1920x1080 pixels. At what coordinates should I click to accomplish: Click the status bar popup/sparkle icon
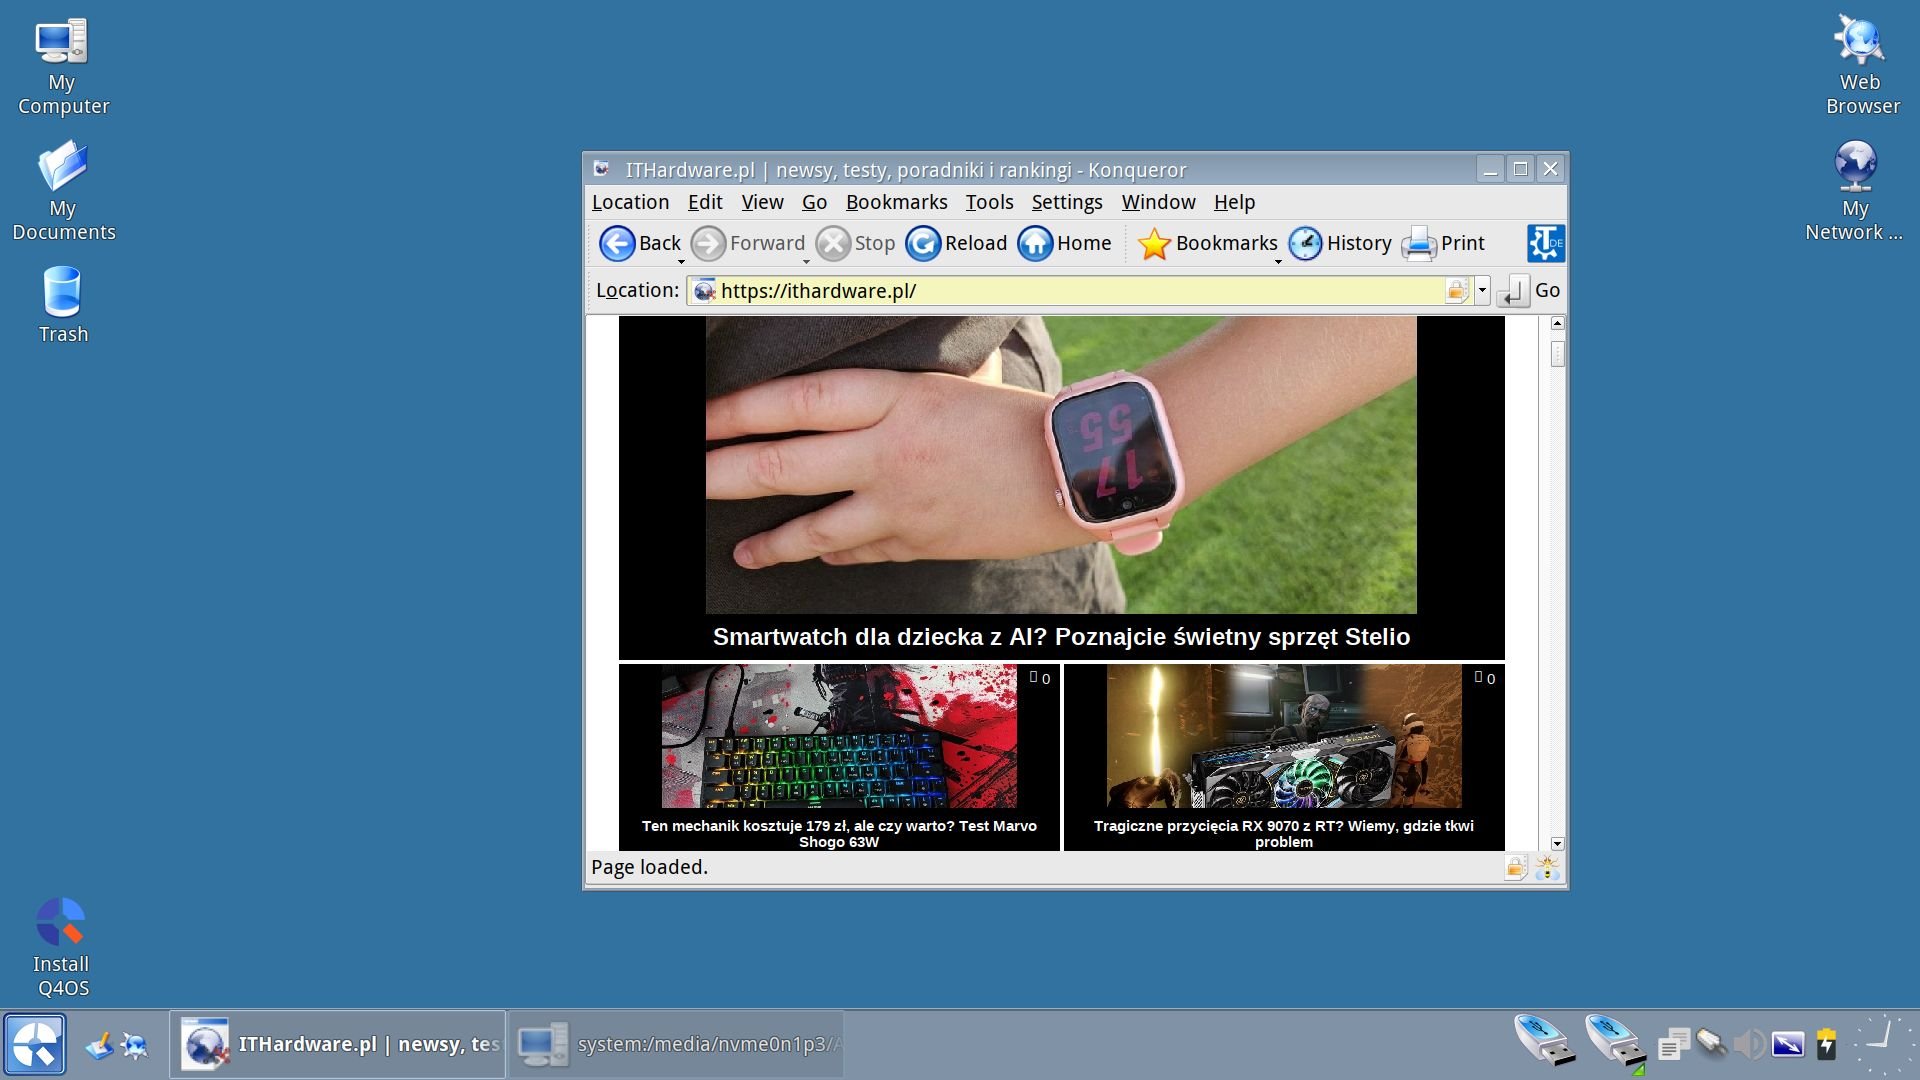1547,867
